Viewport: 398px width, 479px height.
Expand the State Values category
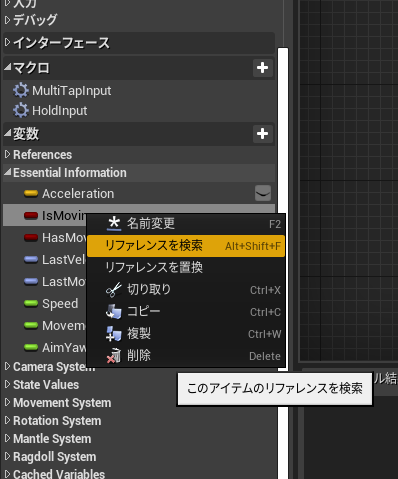(7, 385)
